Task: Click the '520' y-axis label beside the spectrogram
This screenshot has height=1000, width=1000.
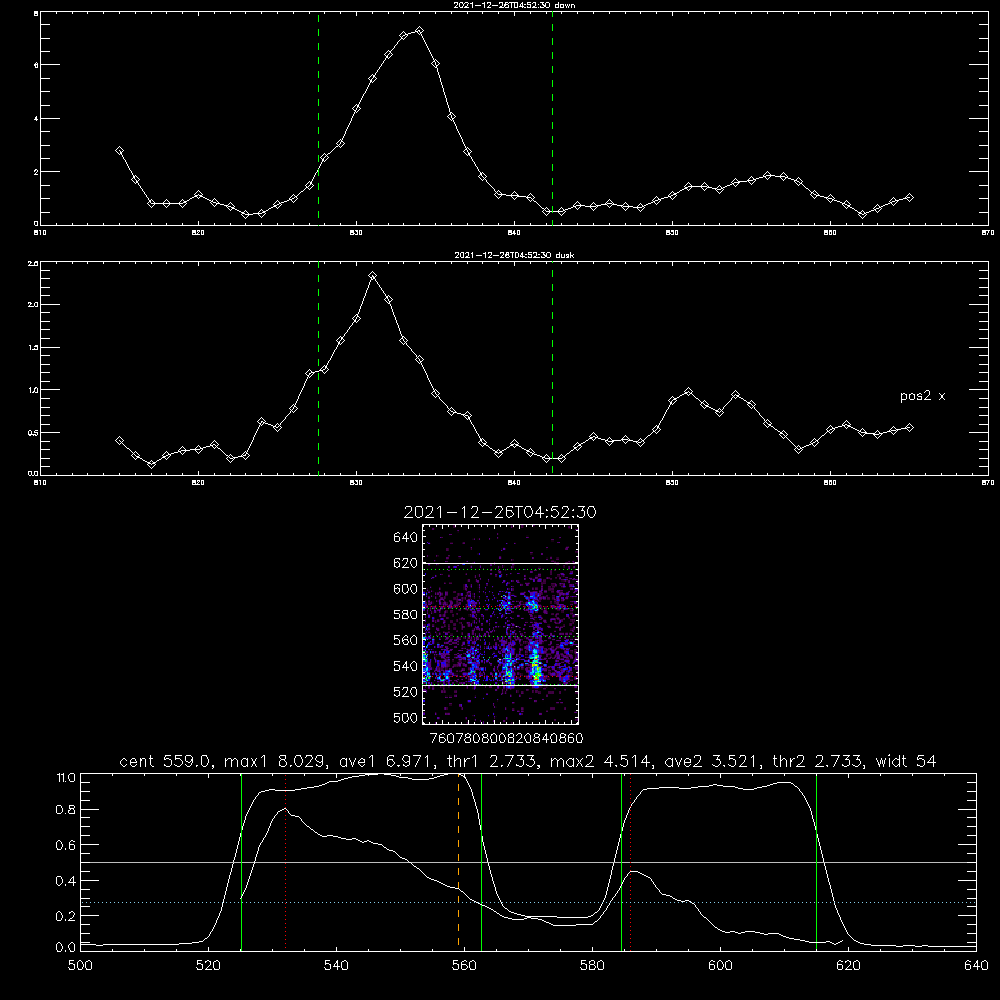Action: tap(406, 692)
